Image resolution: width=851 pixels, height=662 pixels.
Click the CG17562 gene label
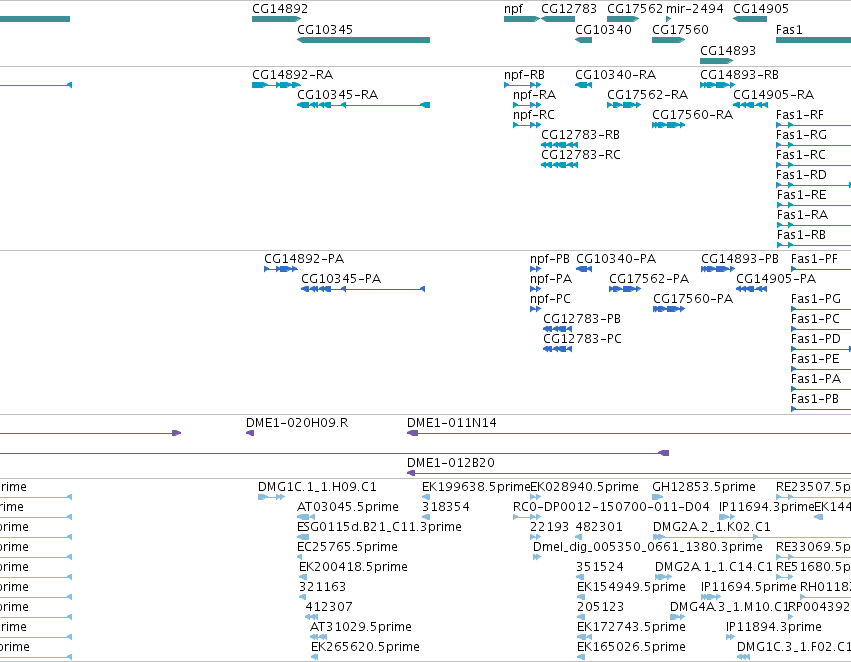[x=634, y=9]
